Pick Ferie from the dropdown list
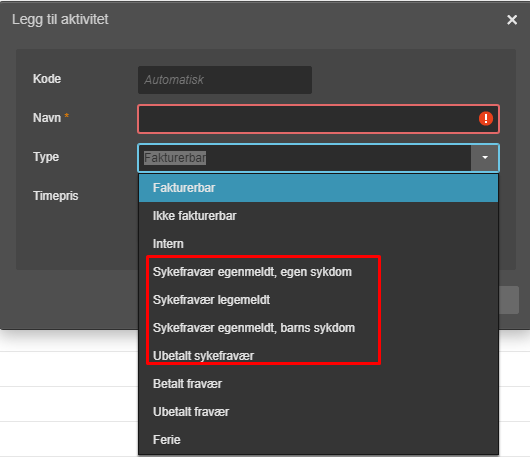The height and width of the screenshot is (457, 530). [x=318, y=440]
